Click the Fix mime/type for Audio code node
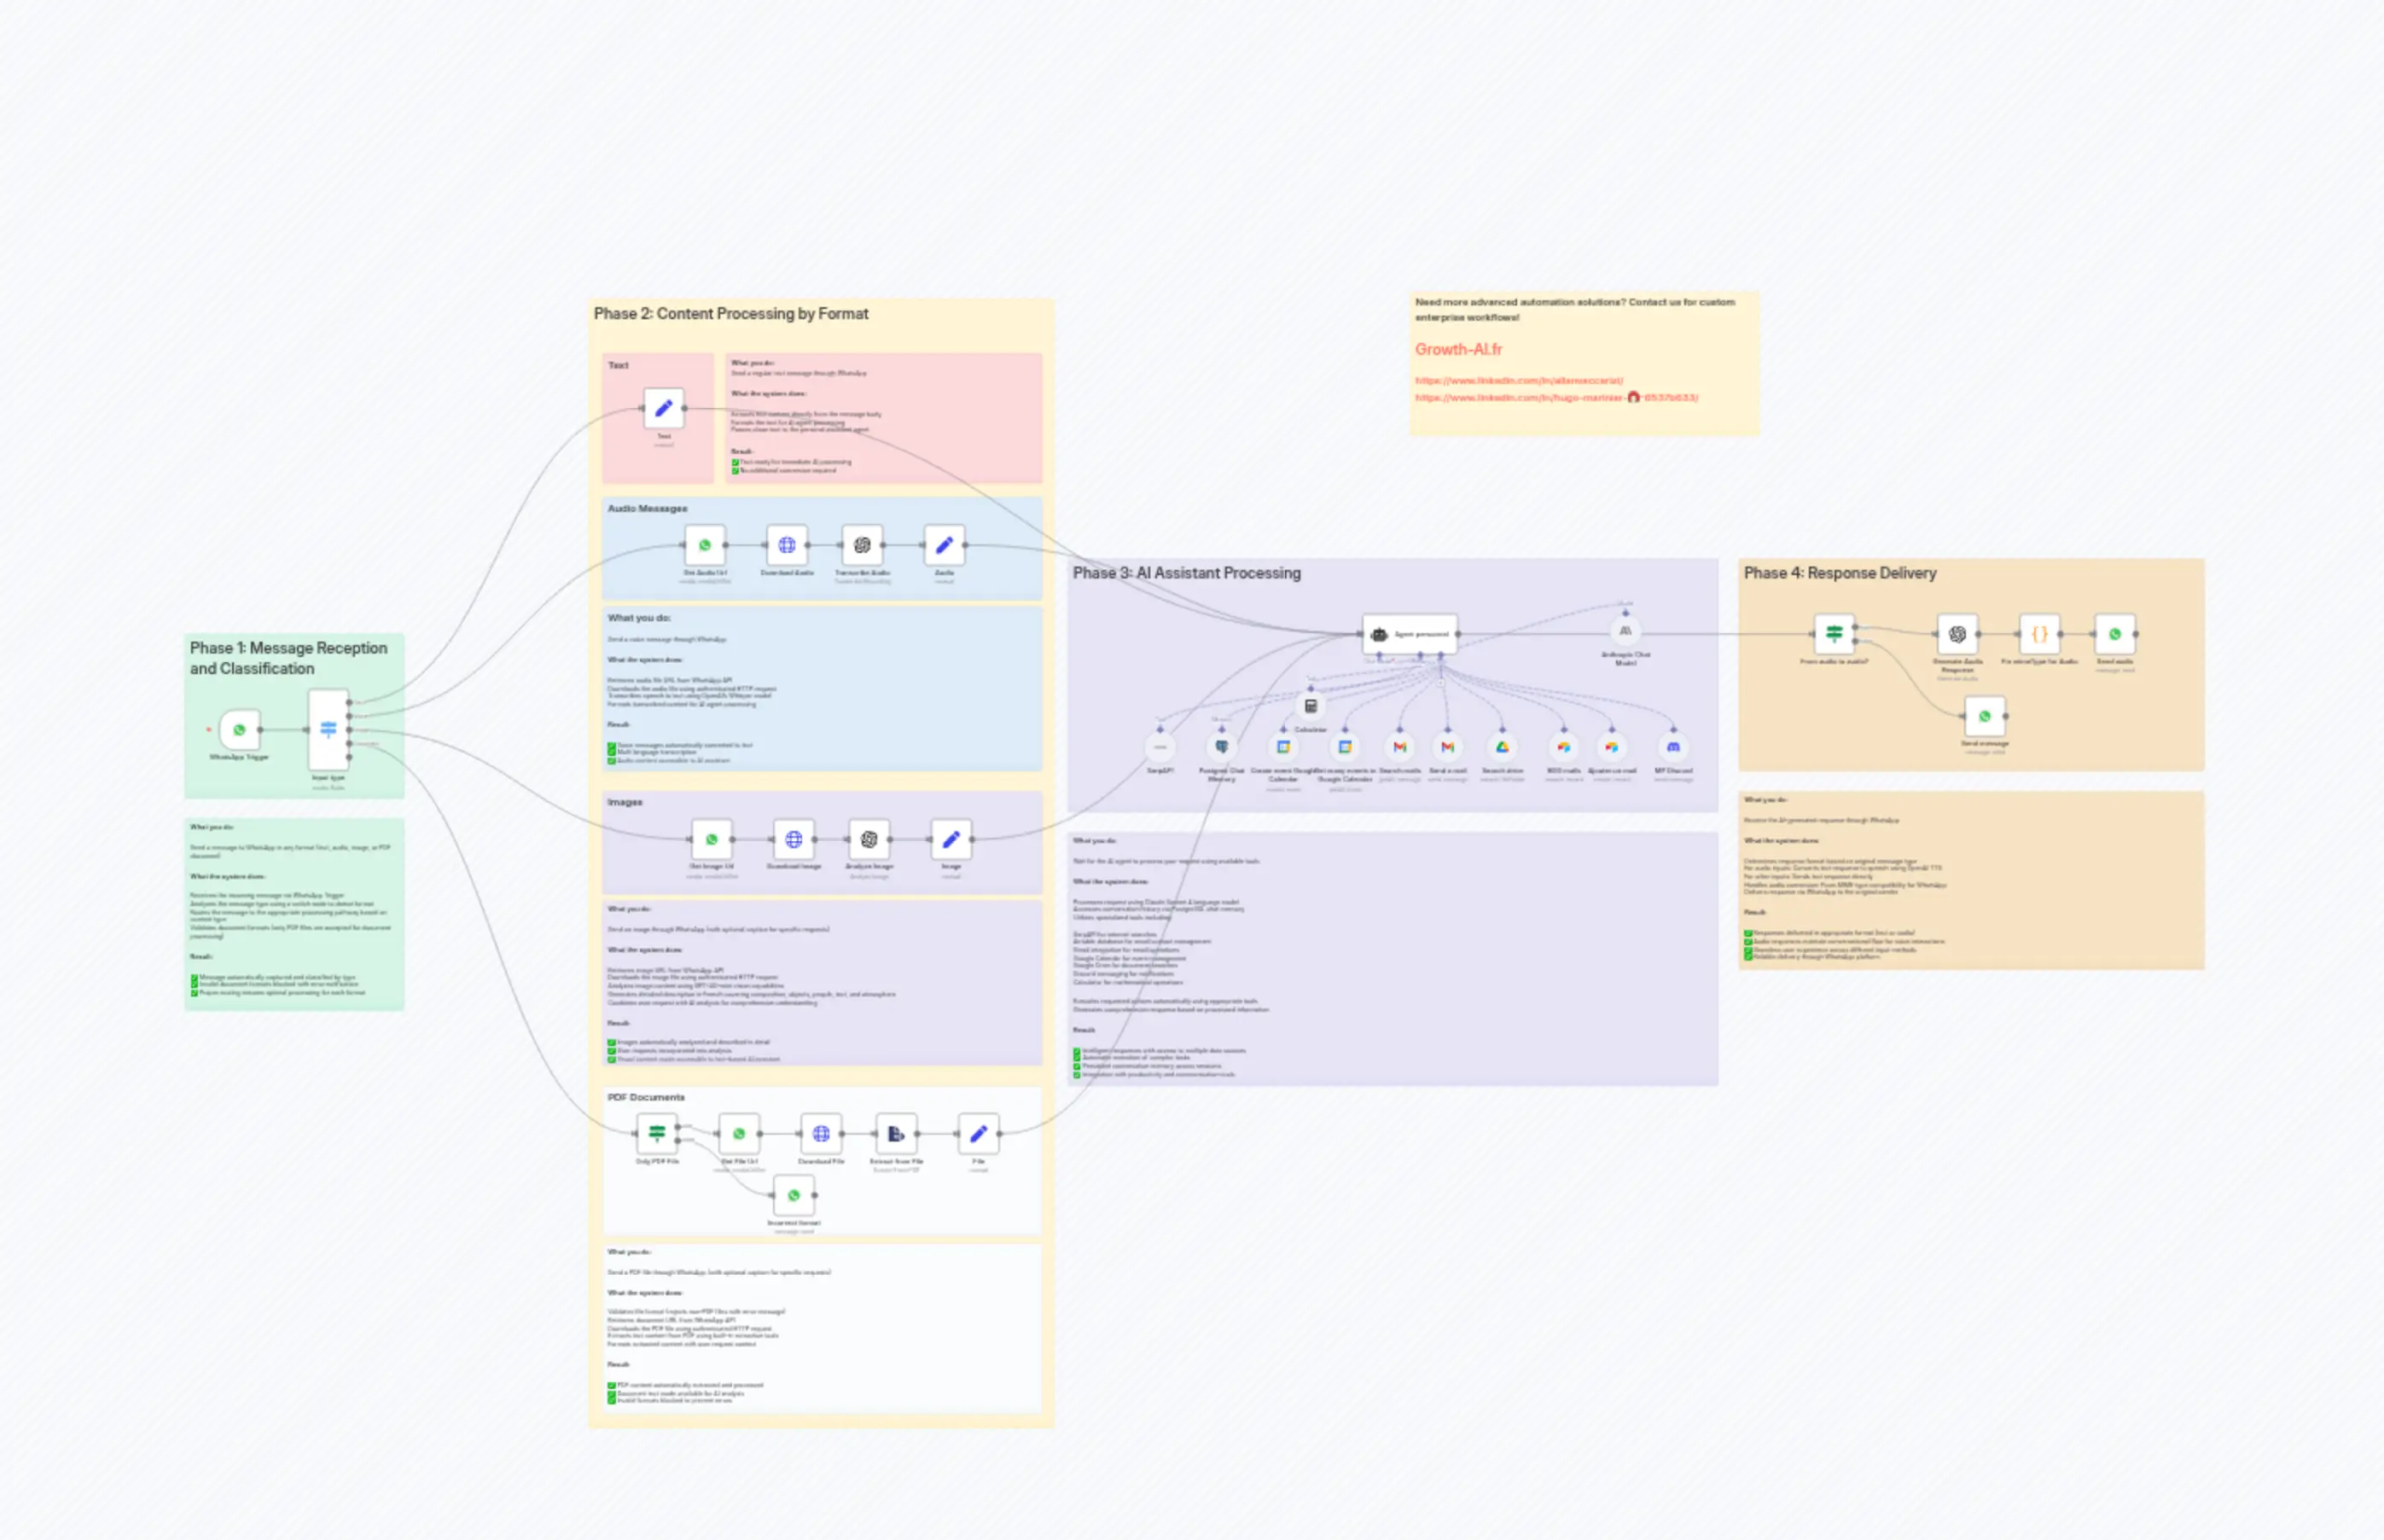The image size is (2384, 1540). pos(2040,633)
